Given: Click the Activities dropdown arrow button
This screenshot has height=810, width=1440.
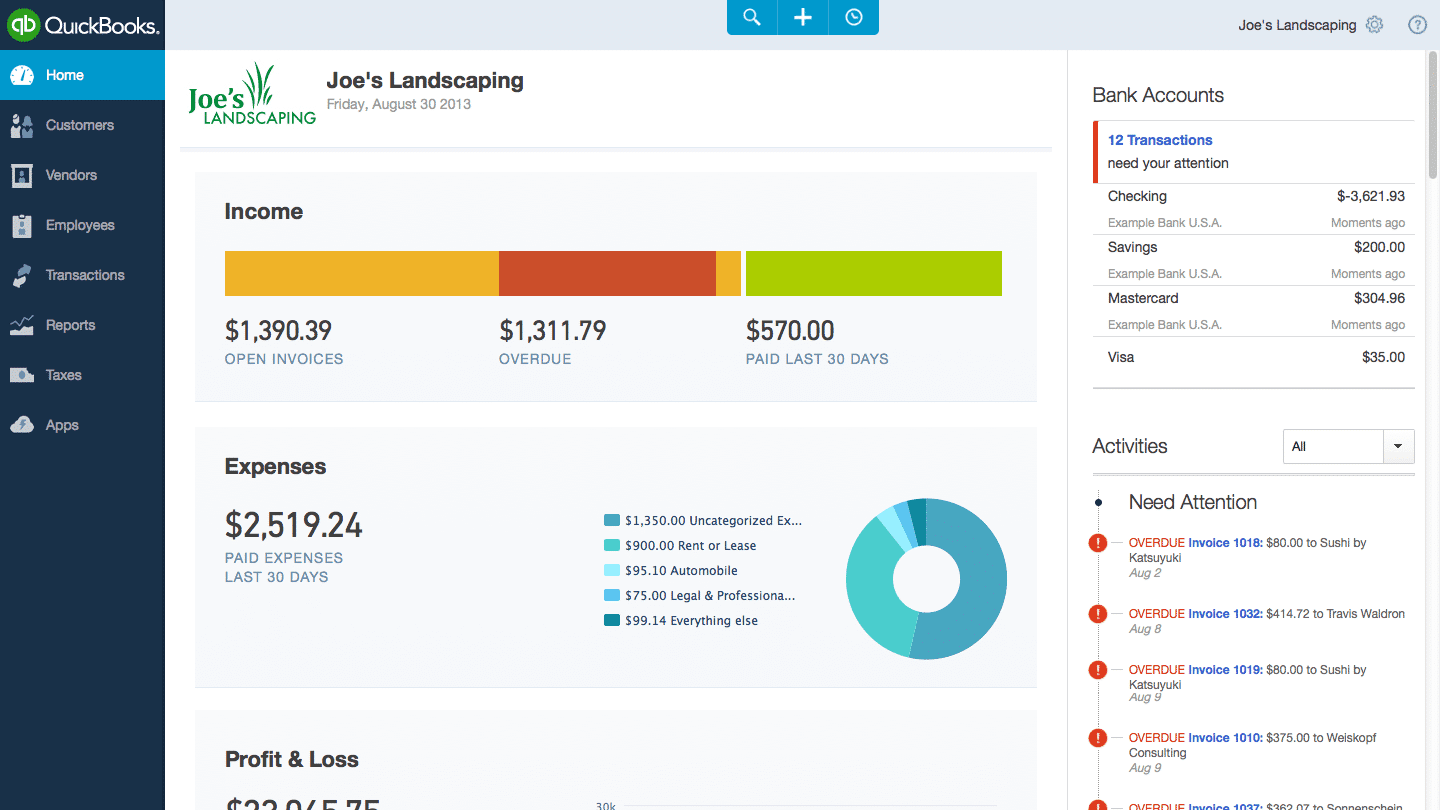Looking at the screenshot, I should [1398, 446].
